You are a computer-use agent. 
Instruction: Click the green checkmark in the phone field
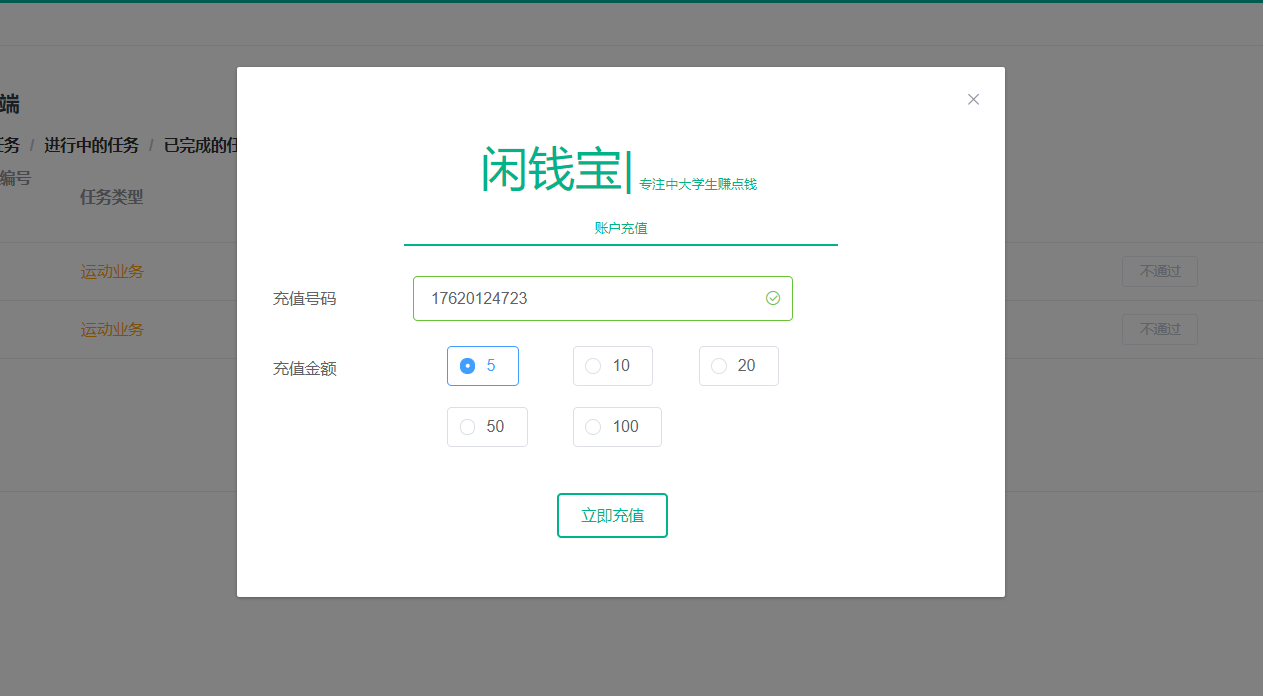pos(773,298)
